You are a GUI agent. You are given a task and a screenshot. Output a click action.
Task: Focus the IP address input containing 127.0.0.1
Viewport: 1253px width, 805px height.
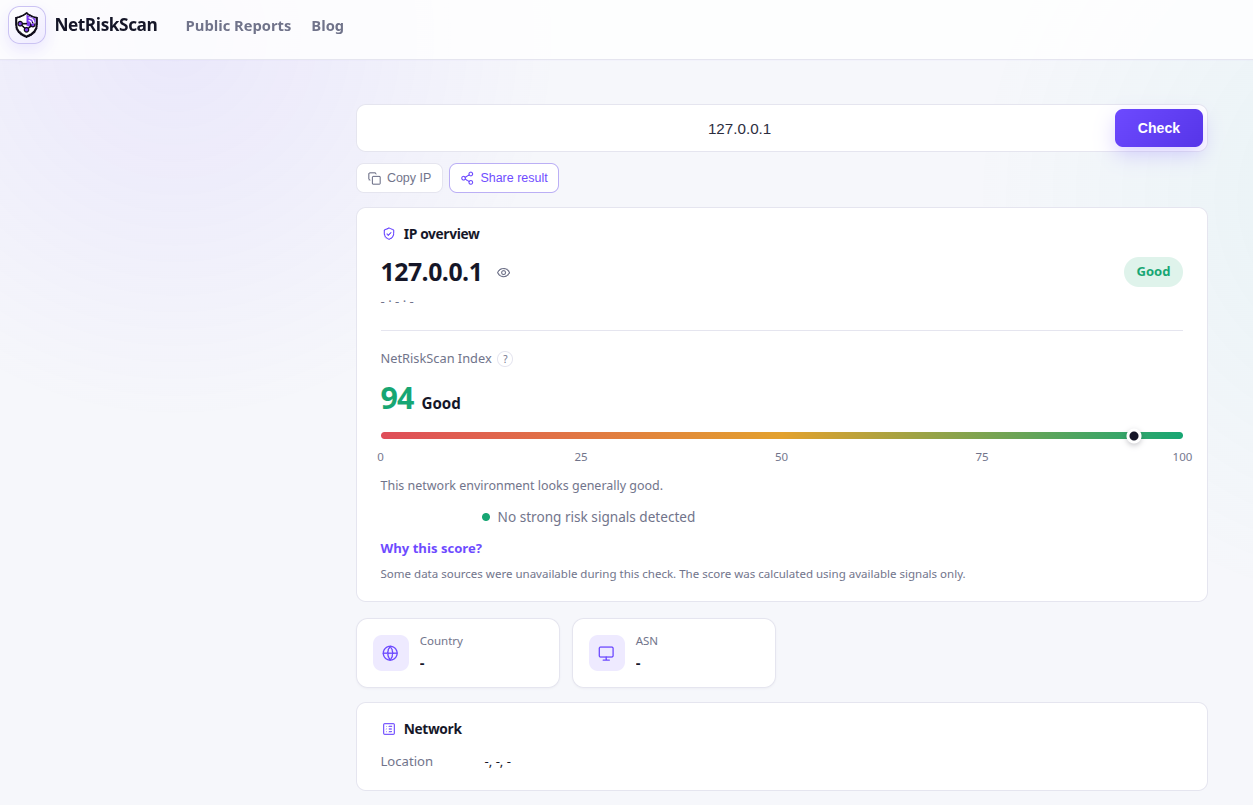[x=739, y=129]
